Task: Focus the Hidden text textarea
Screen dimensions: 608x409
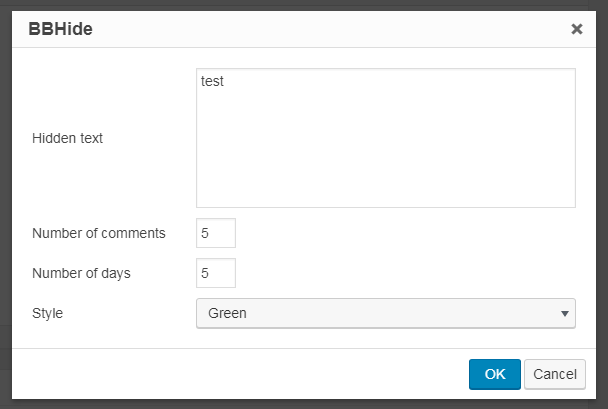Action: [x=386, y=138]
